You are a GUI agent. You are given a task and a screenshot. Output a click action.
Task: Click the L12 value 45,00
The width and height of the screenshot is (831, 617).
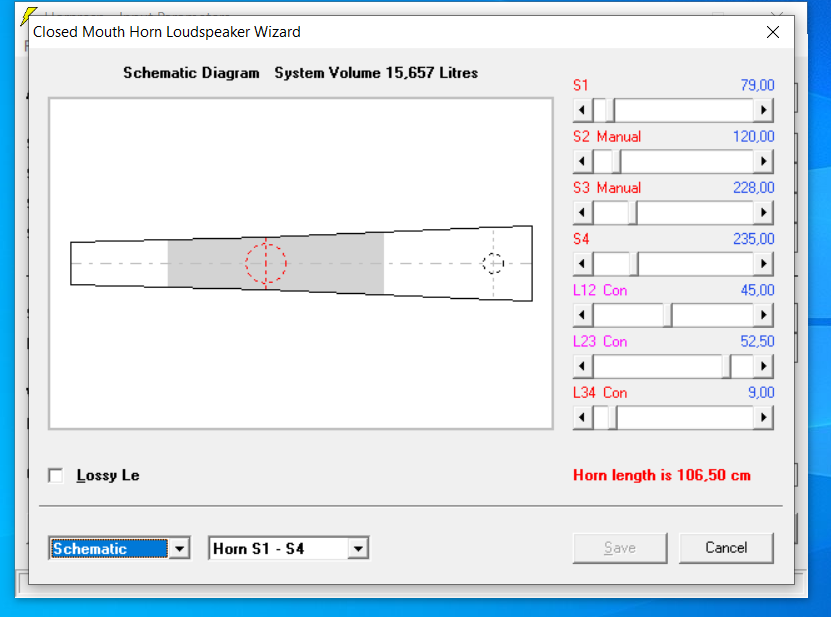pos(757,290)
